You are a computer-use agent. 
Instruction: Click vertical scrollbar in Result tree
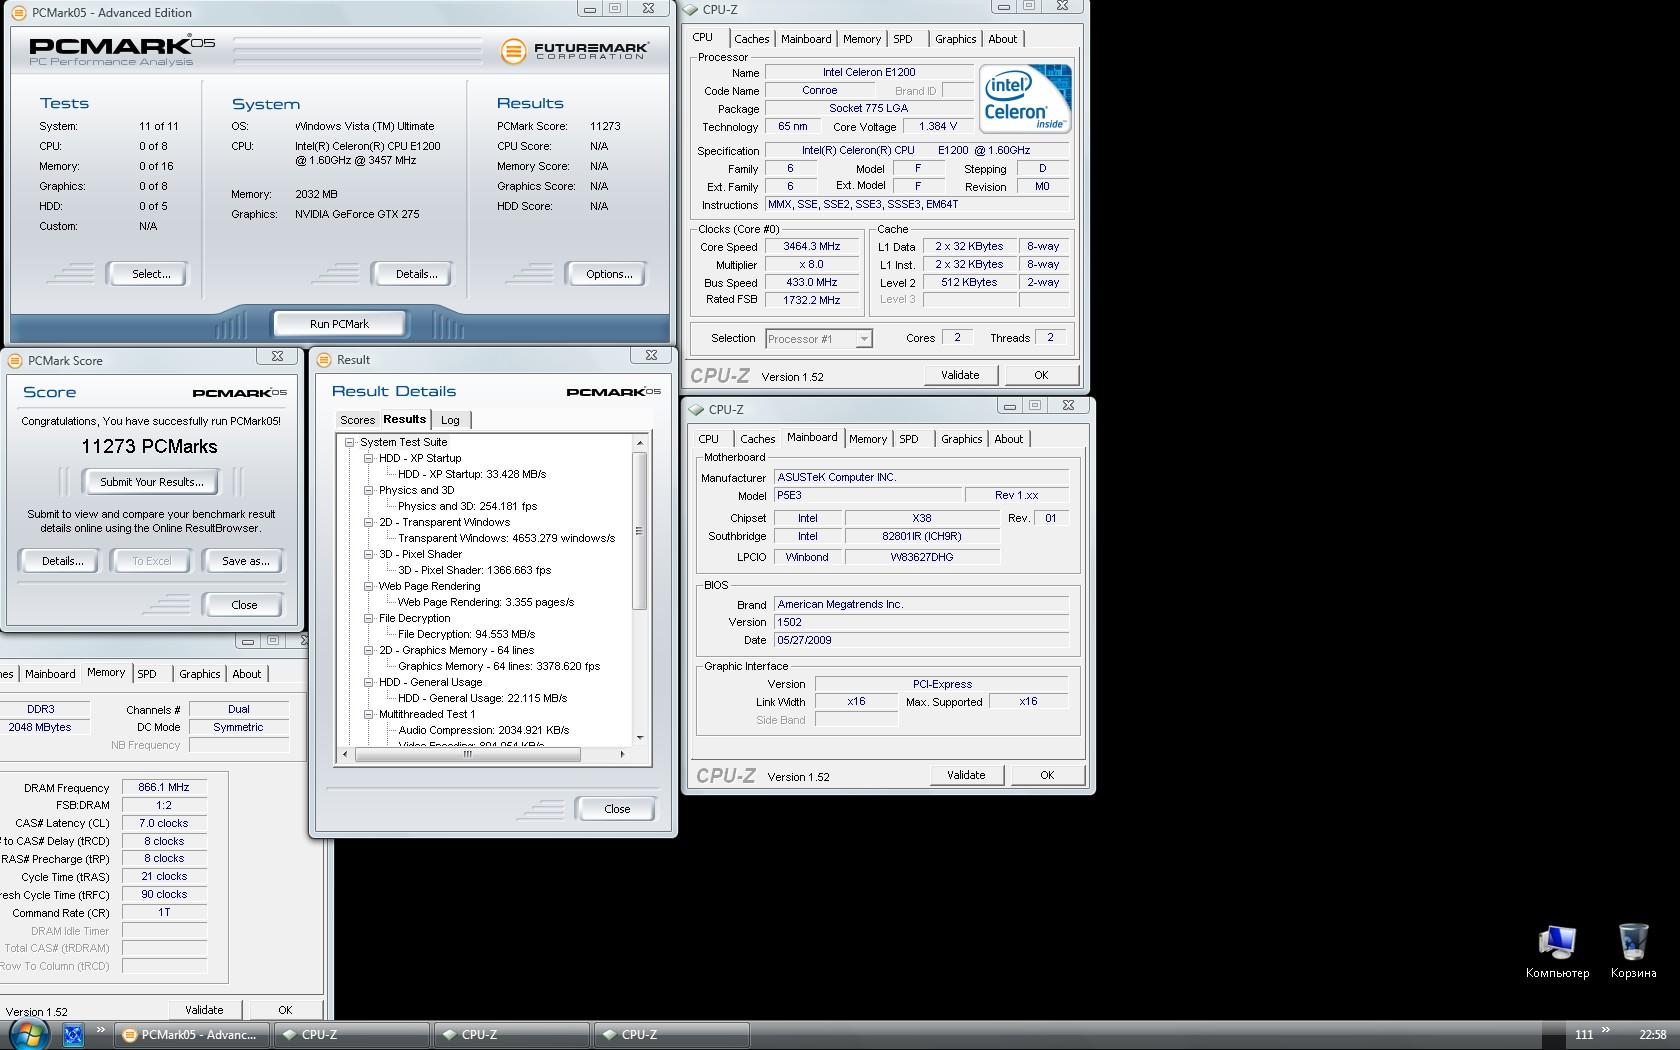point(640,530)
